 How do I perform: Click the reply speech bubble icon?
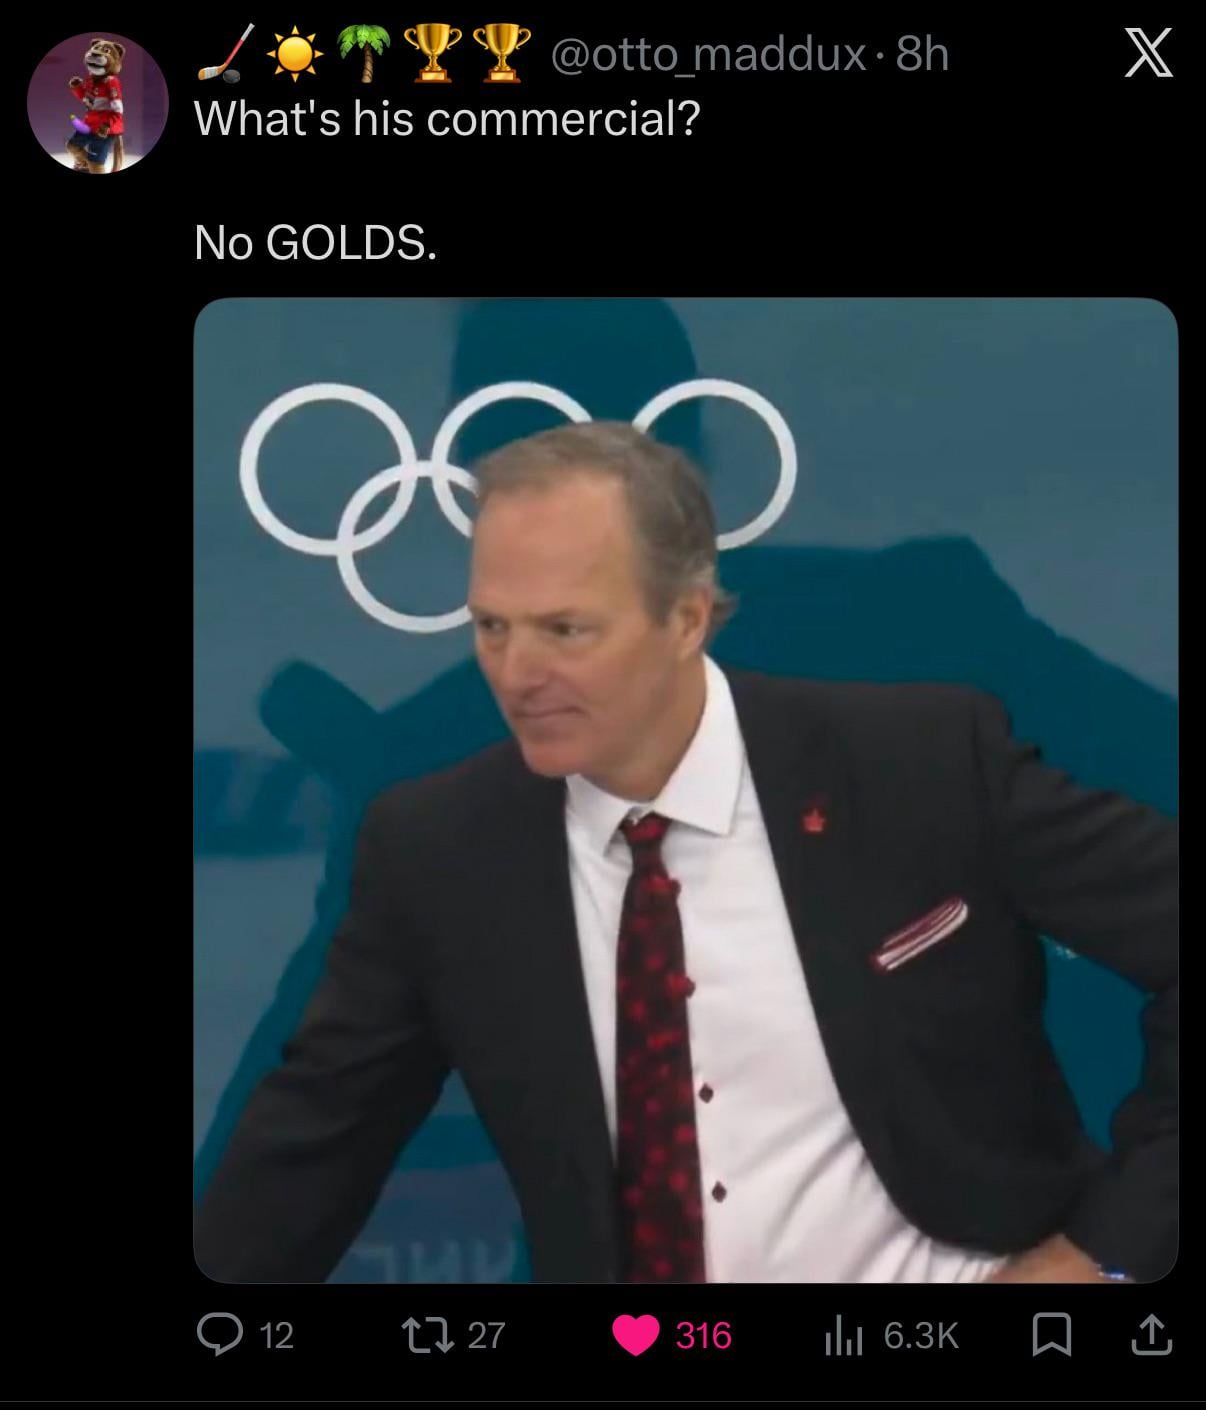tap(217, 1335)
